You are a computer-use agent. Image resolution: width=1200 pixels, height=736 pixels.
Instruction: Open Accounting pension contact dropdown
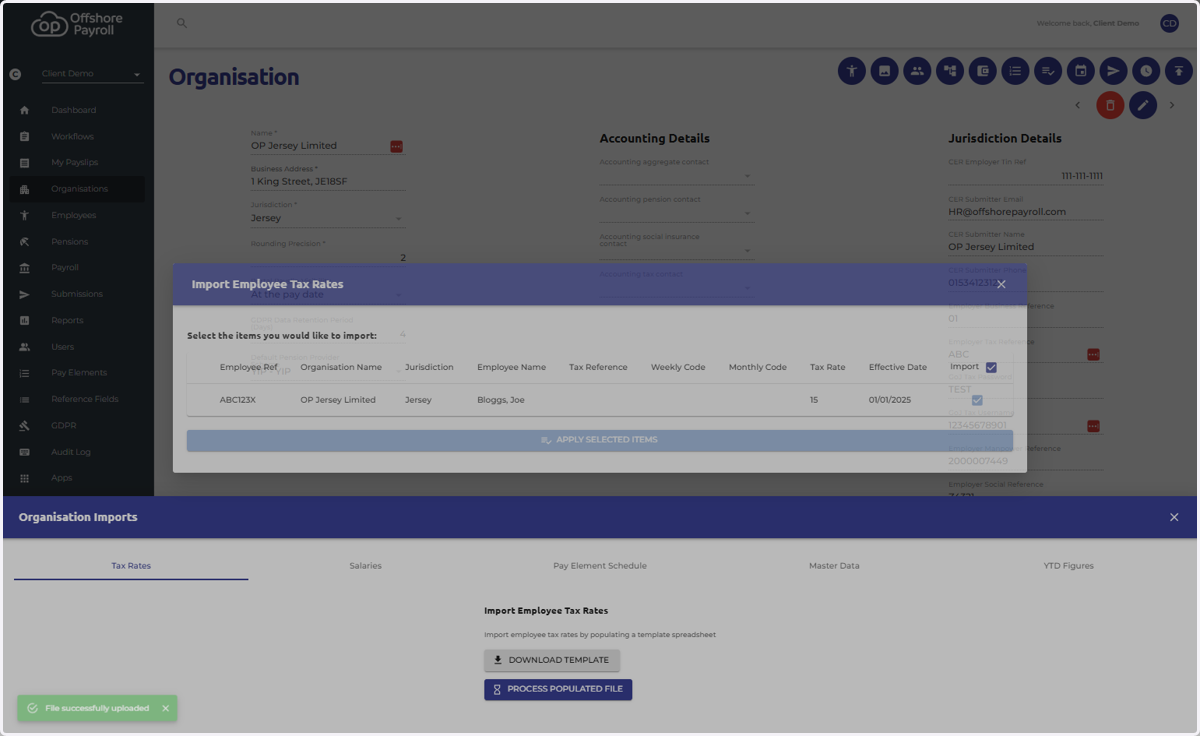click(x=676, y=213)
